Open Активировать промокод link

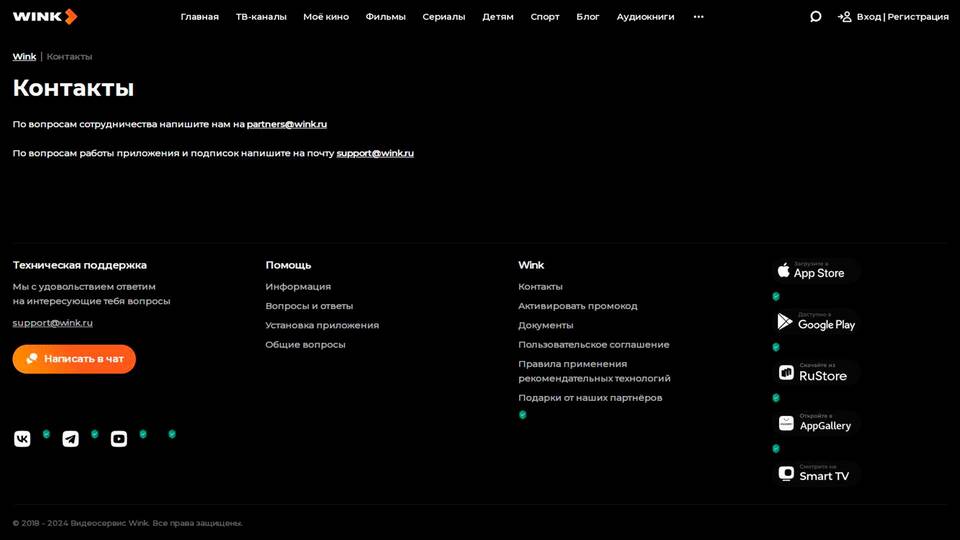[578, 306]
